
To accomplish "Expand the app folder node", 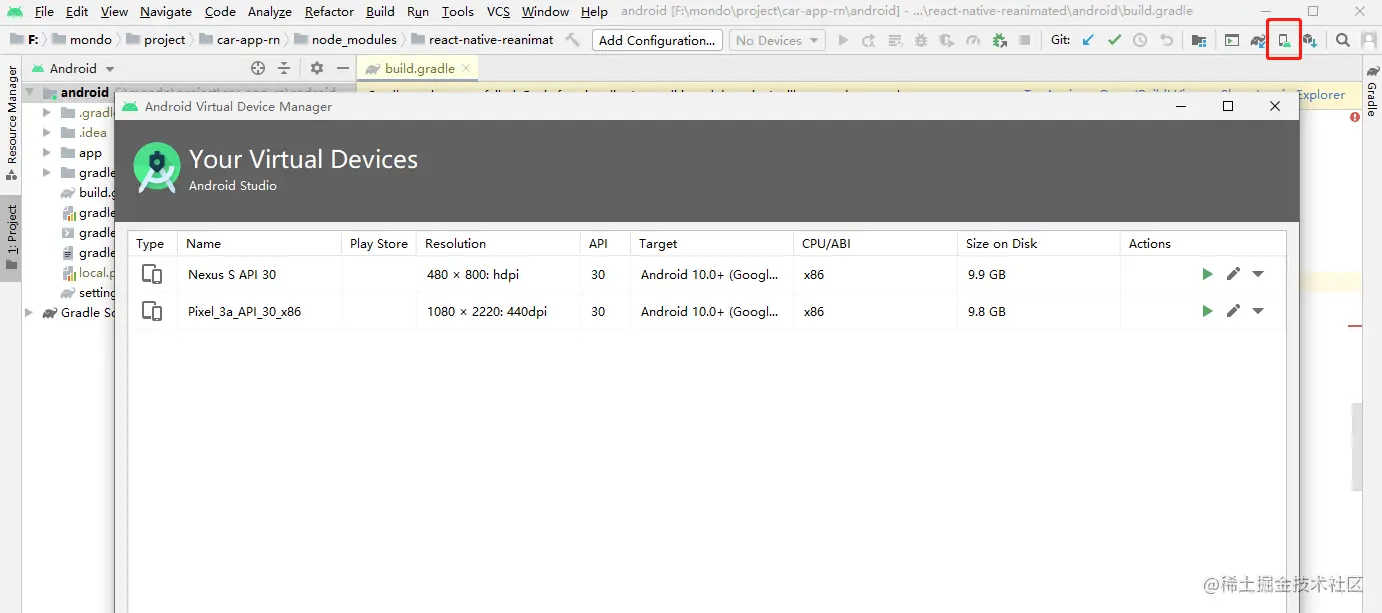I will [x=47, y=153].
